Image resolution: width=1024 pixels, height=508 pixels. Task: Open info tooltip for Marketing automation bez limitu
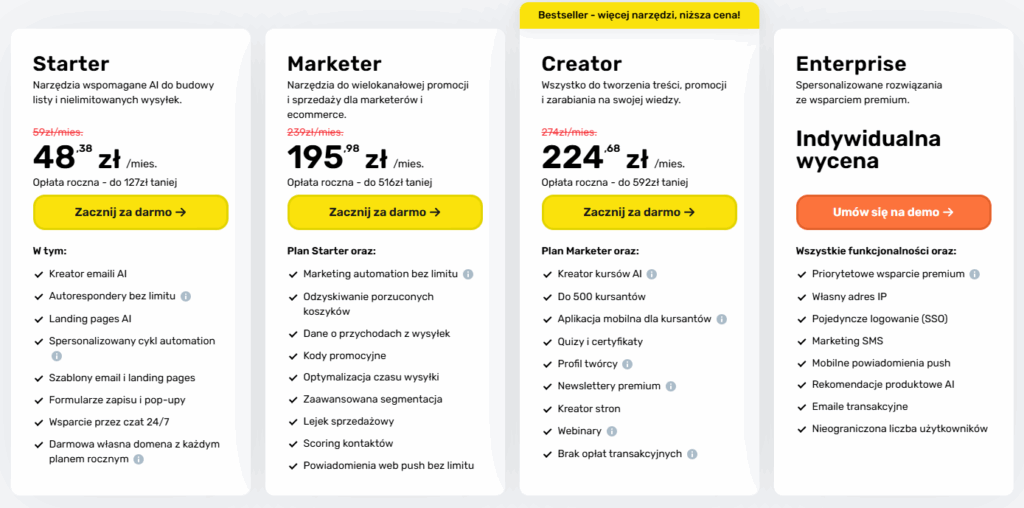point(468,273)
